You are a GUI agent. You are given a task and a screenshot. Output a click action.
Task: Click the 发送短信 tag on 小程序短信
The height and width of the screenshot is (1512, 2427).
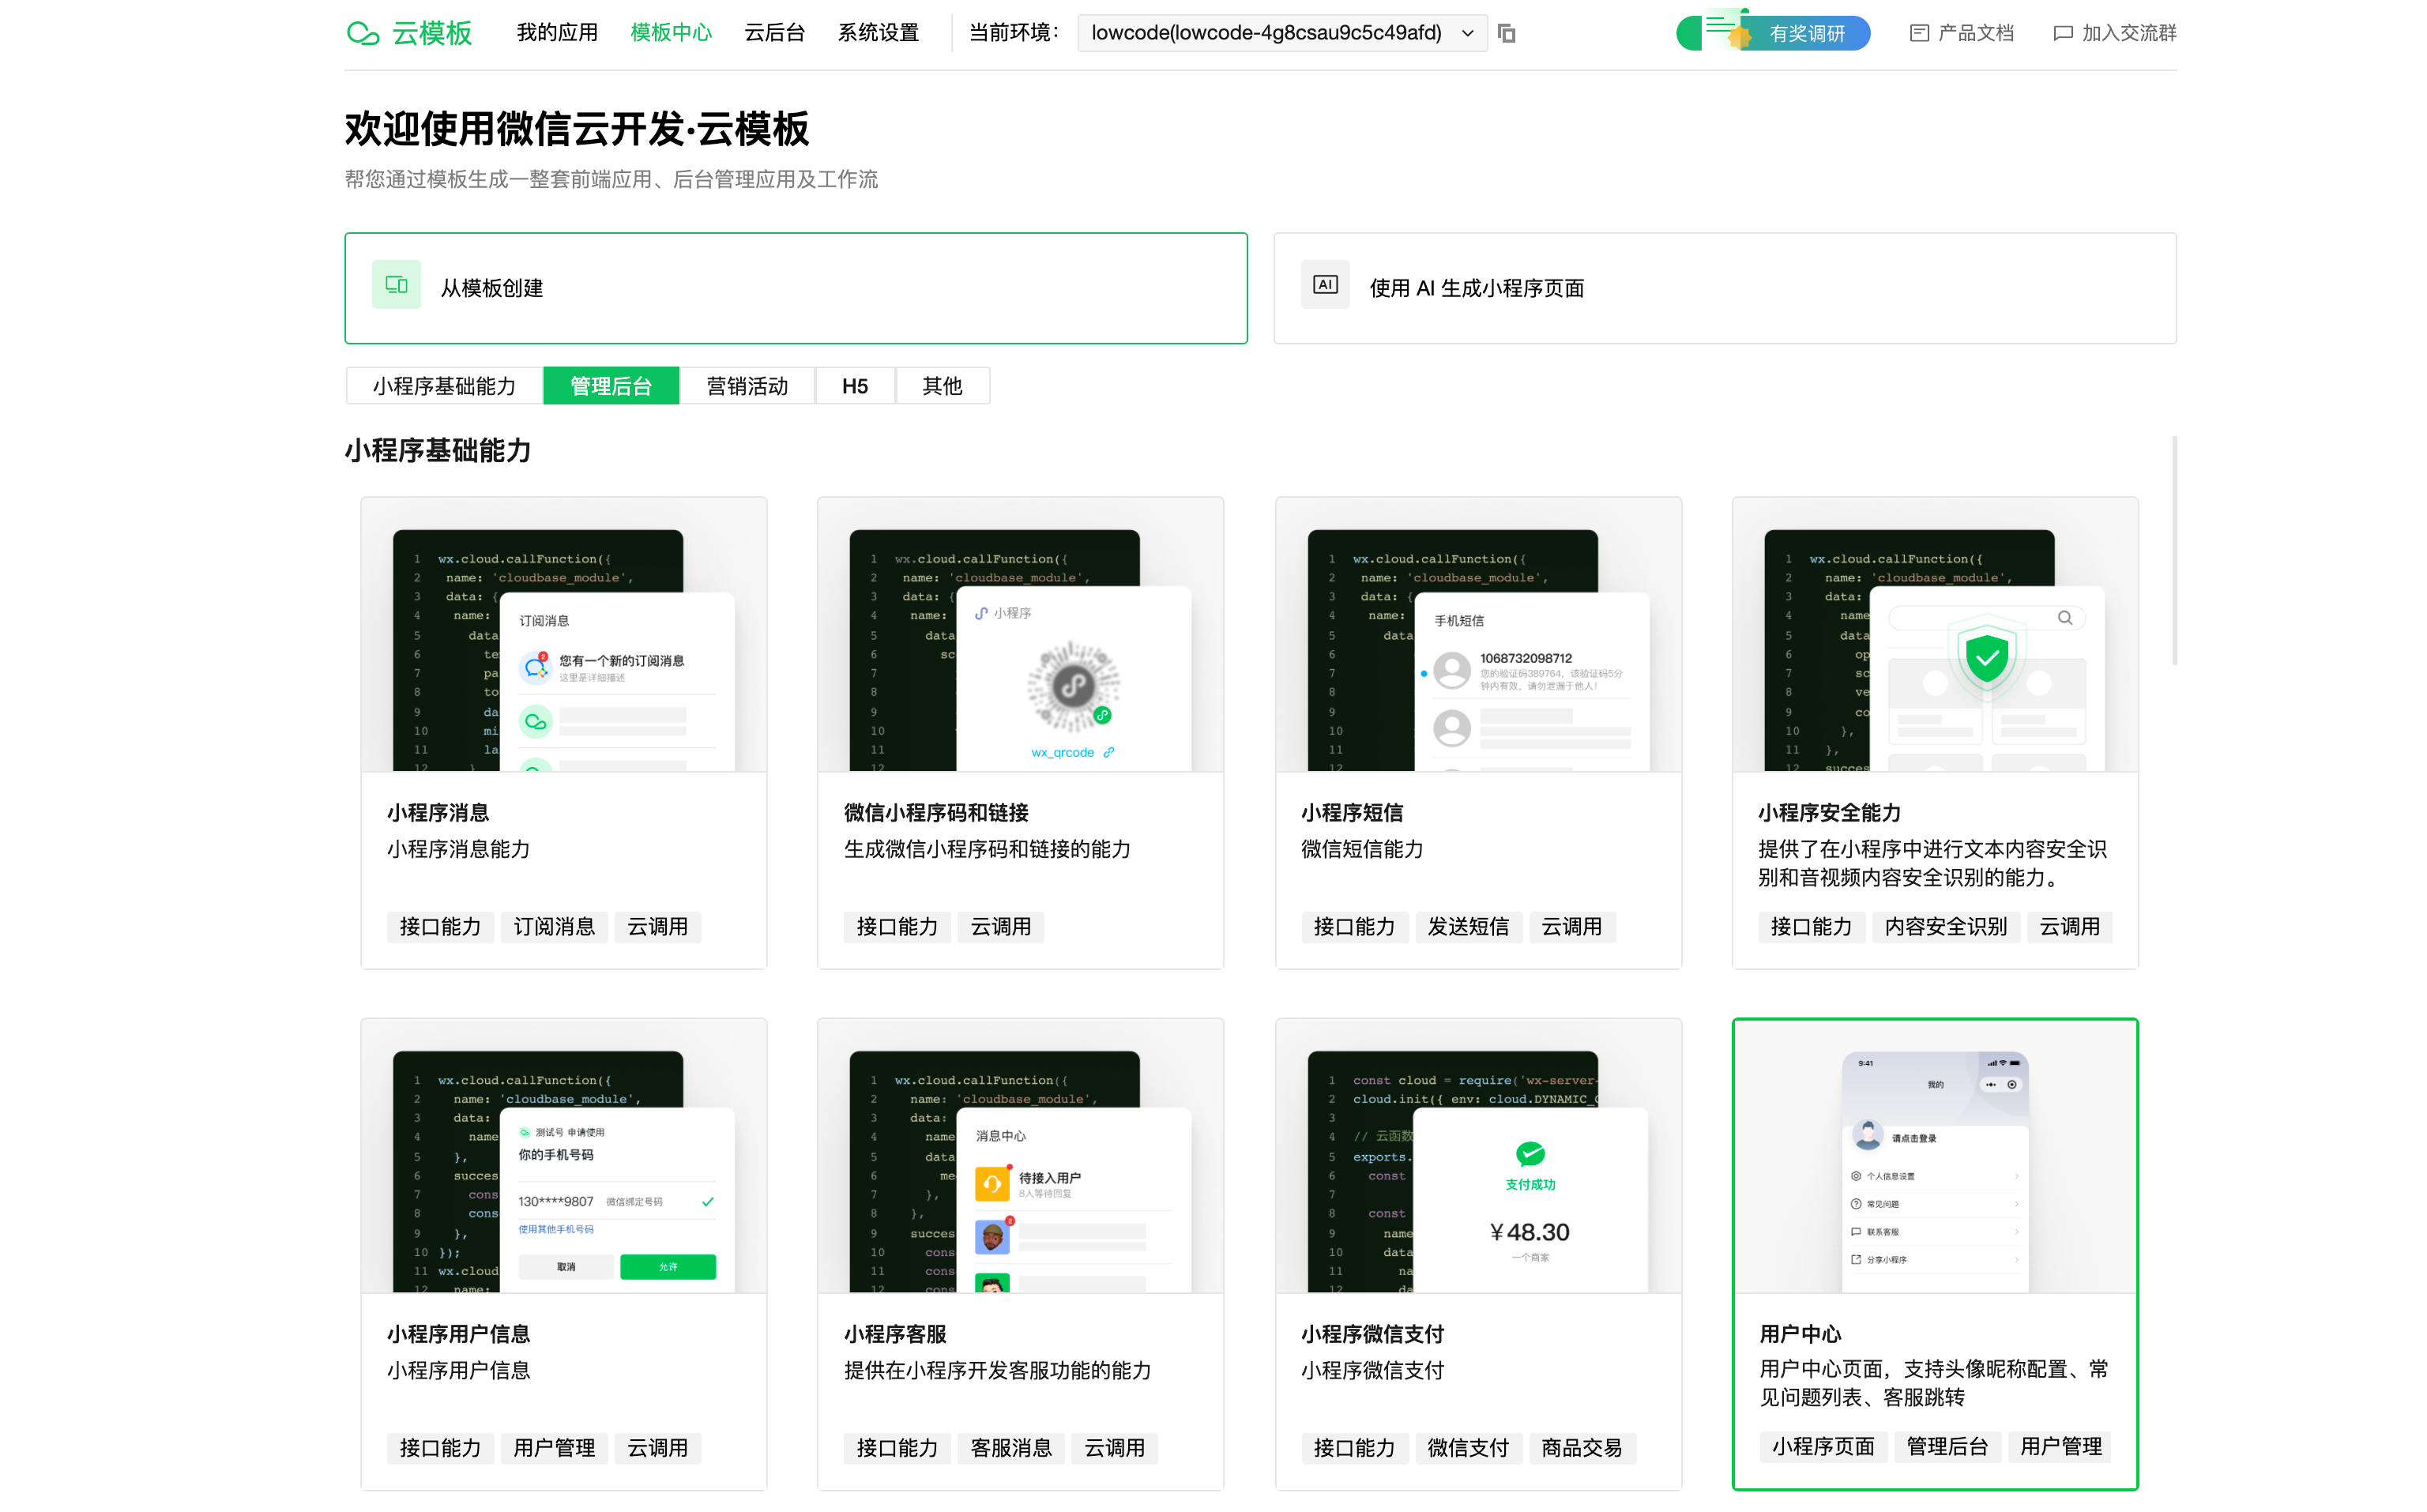coord(1468,927)
